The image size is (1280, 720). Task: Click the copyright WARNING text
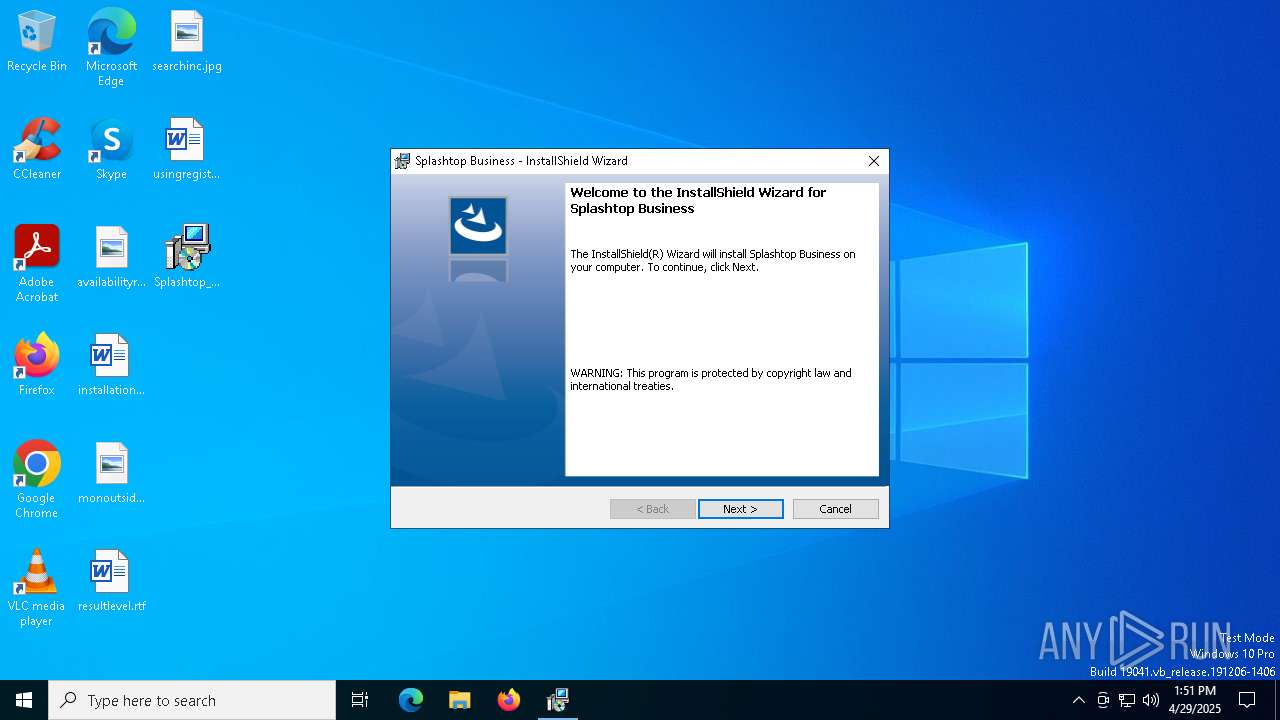click(711, 380)
